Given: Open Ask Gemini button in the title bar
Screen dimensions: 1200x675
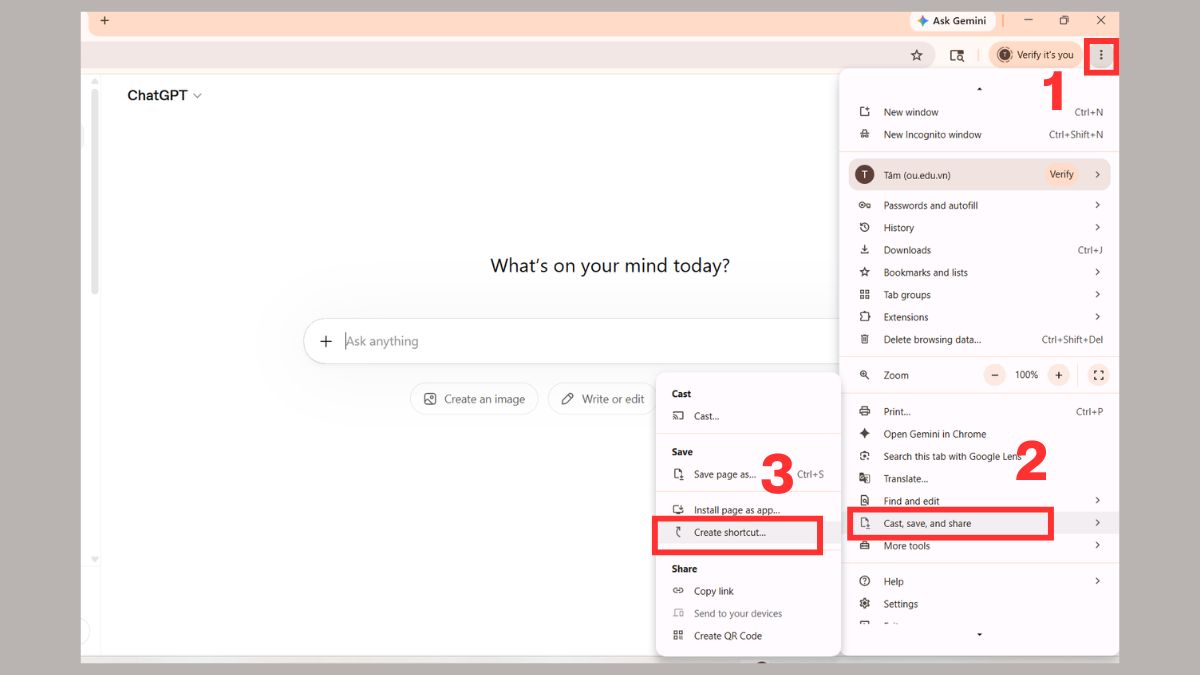Looking at the screenshot, I should (x=951, y=20).
